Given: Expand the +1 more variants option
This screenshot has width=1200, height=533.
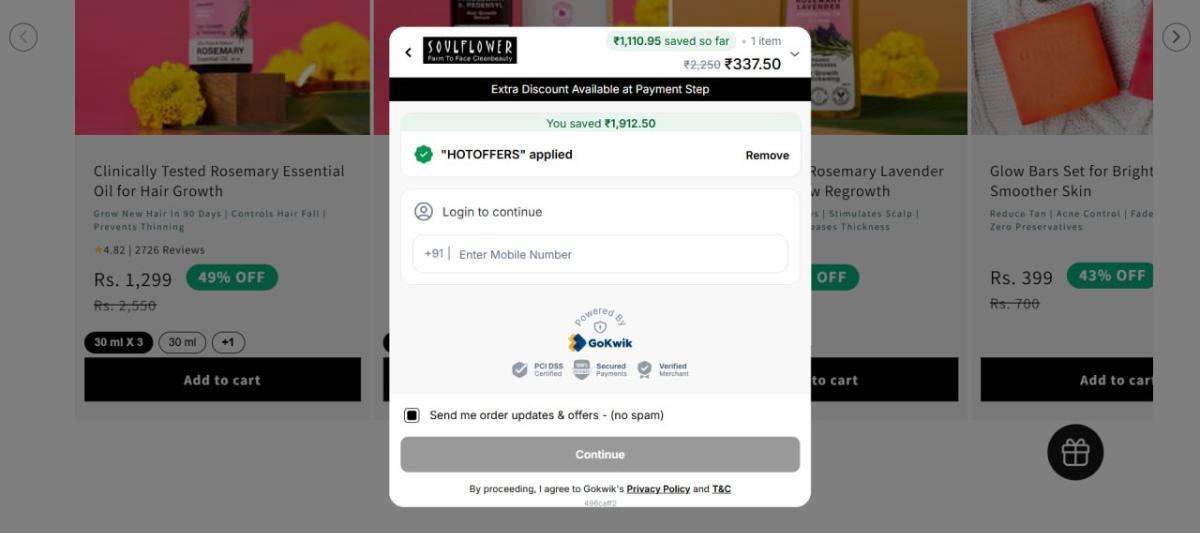Looking at the screenshot, I should [x=228, y=342].
